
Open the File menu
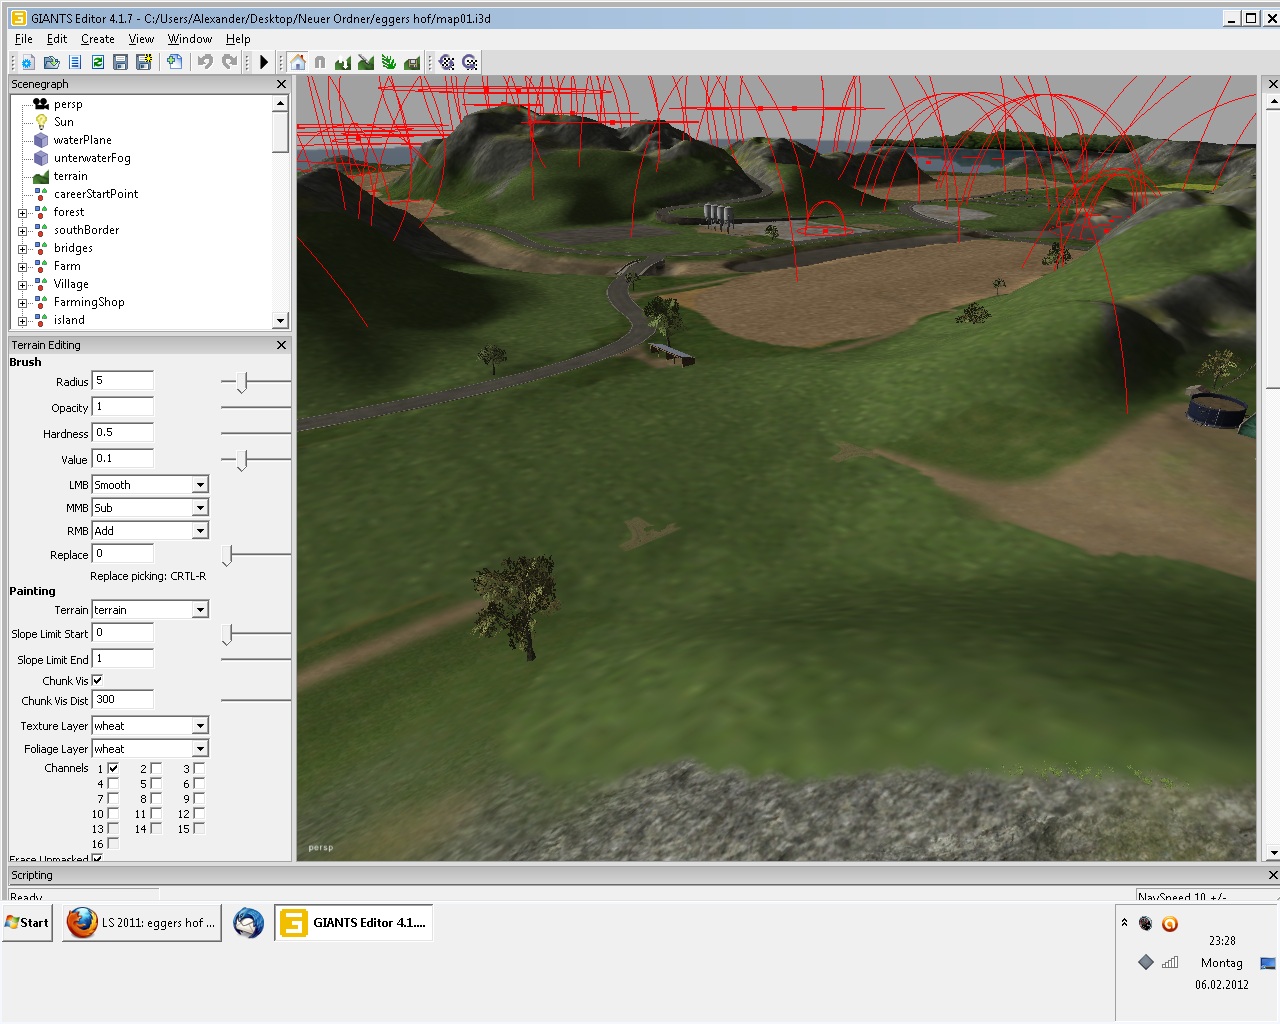(x=24, y=39)
